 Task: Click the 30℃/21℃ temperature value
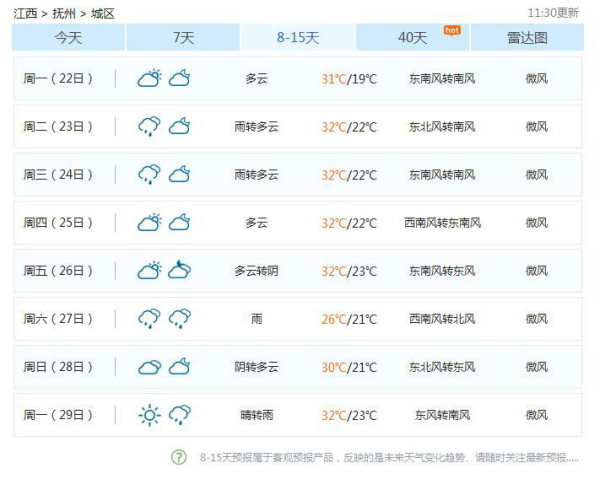click(349, 367)
